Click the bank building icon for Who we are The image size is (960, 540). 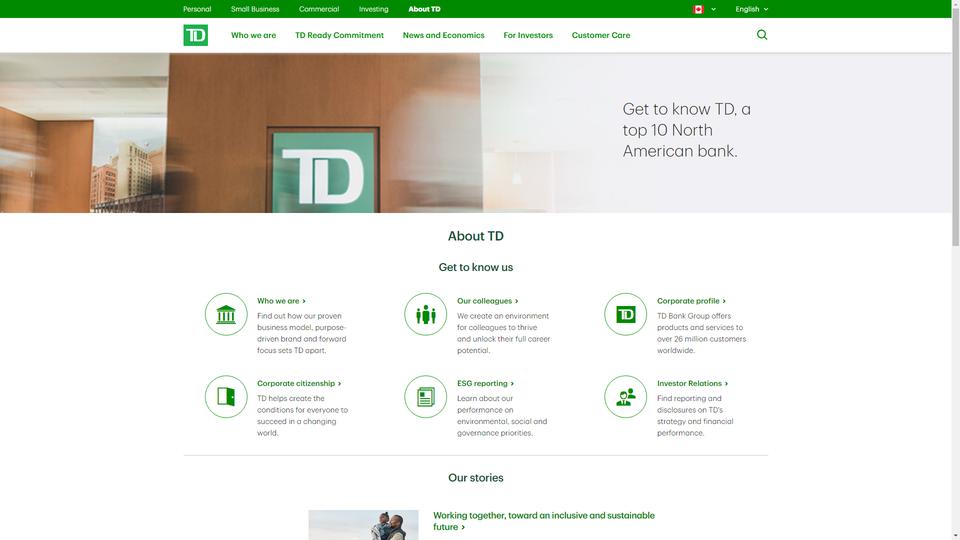(x=226, y=314)
